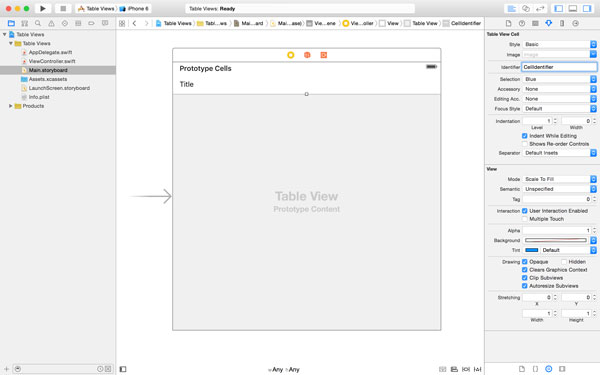Switch to Assistant editor
600x375 pixels.
[x=526, y=8]
